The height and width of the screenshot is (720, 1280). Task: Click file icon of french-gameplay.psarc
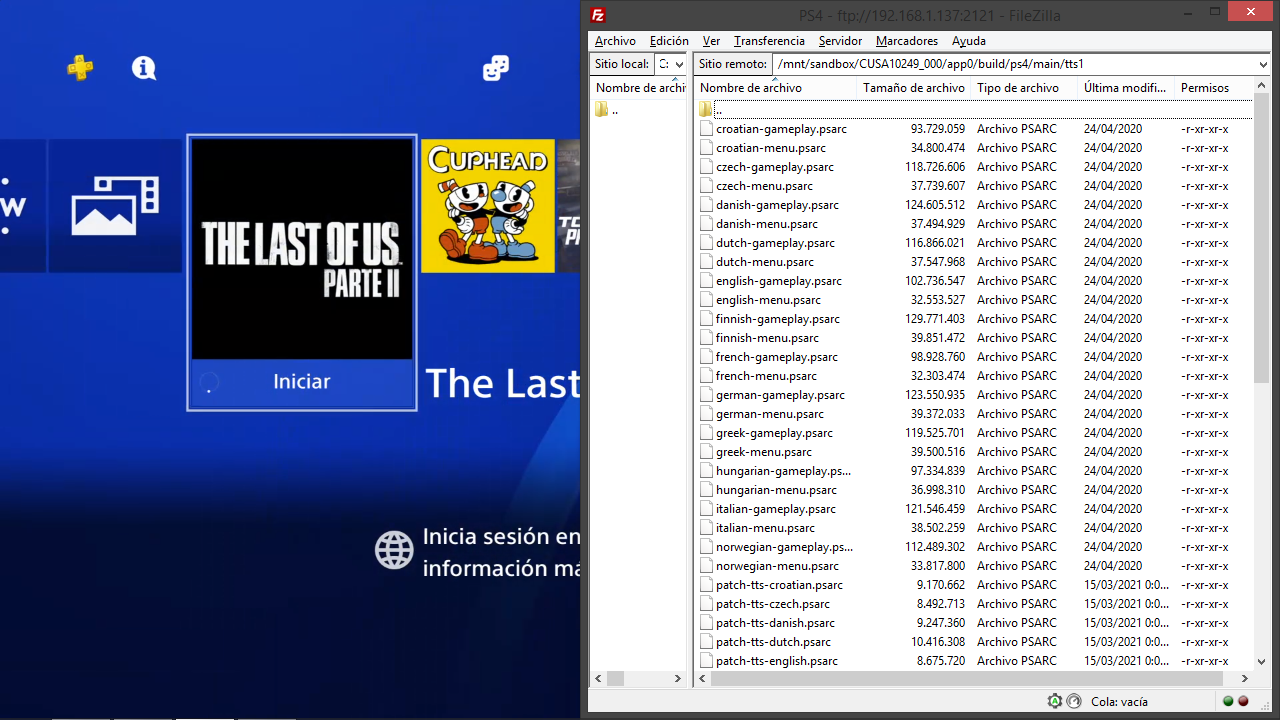[707, 357]
